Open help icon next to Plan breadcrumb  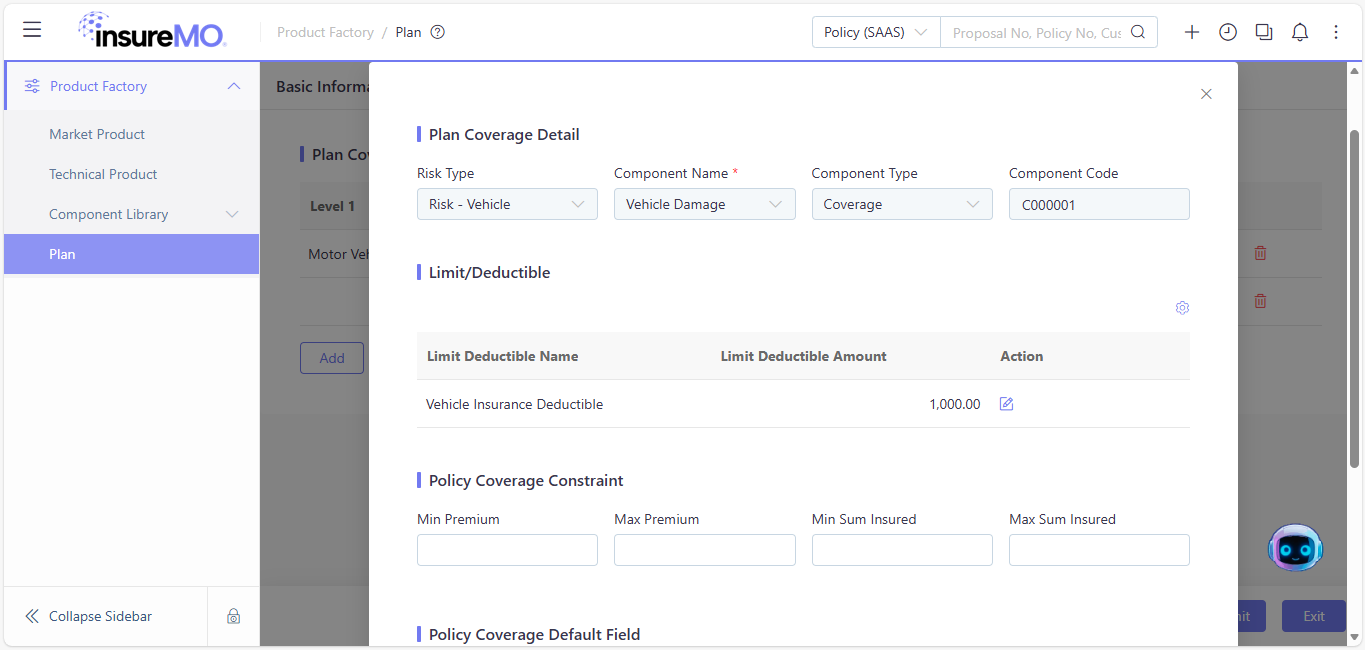[437, 32]
